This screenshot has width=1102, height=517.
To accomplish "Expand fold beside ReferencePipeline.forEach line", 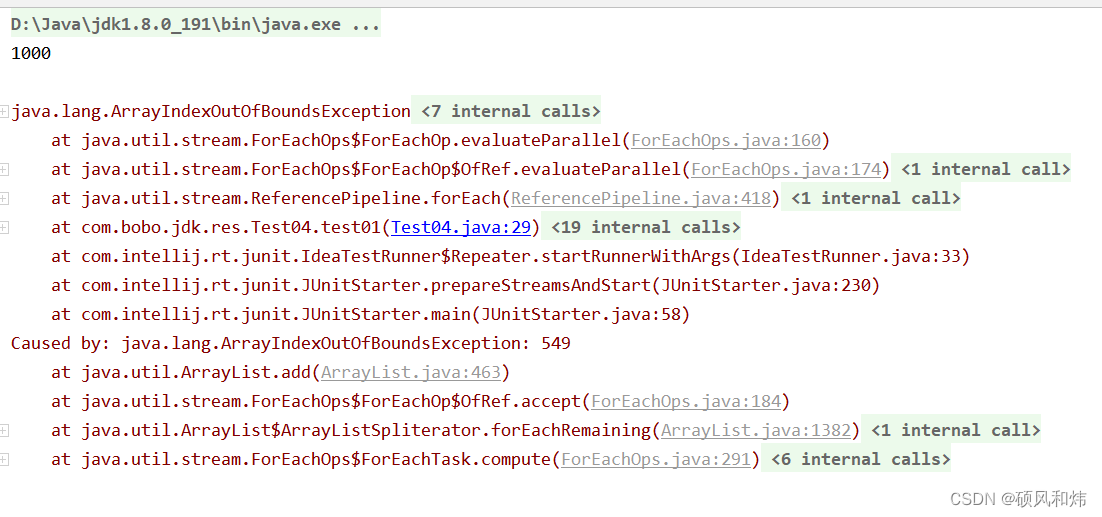I will tap(4, 199).
